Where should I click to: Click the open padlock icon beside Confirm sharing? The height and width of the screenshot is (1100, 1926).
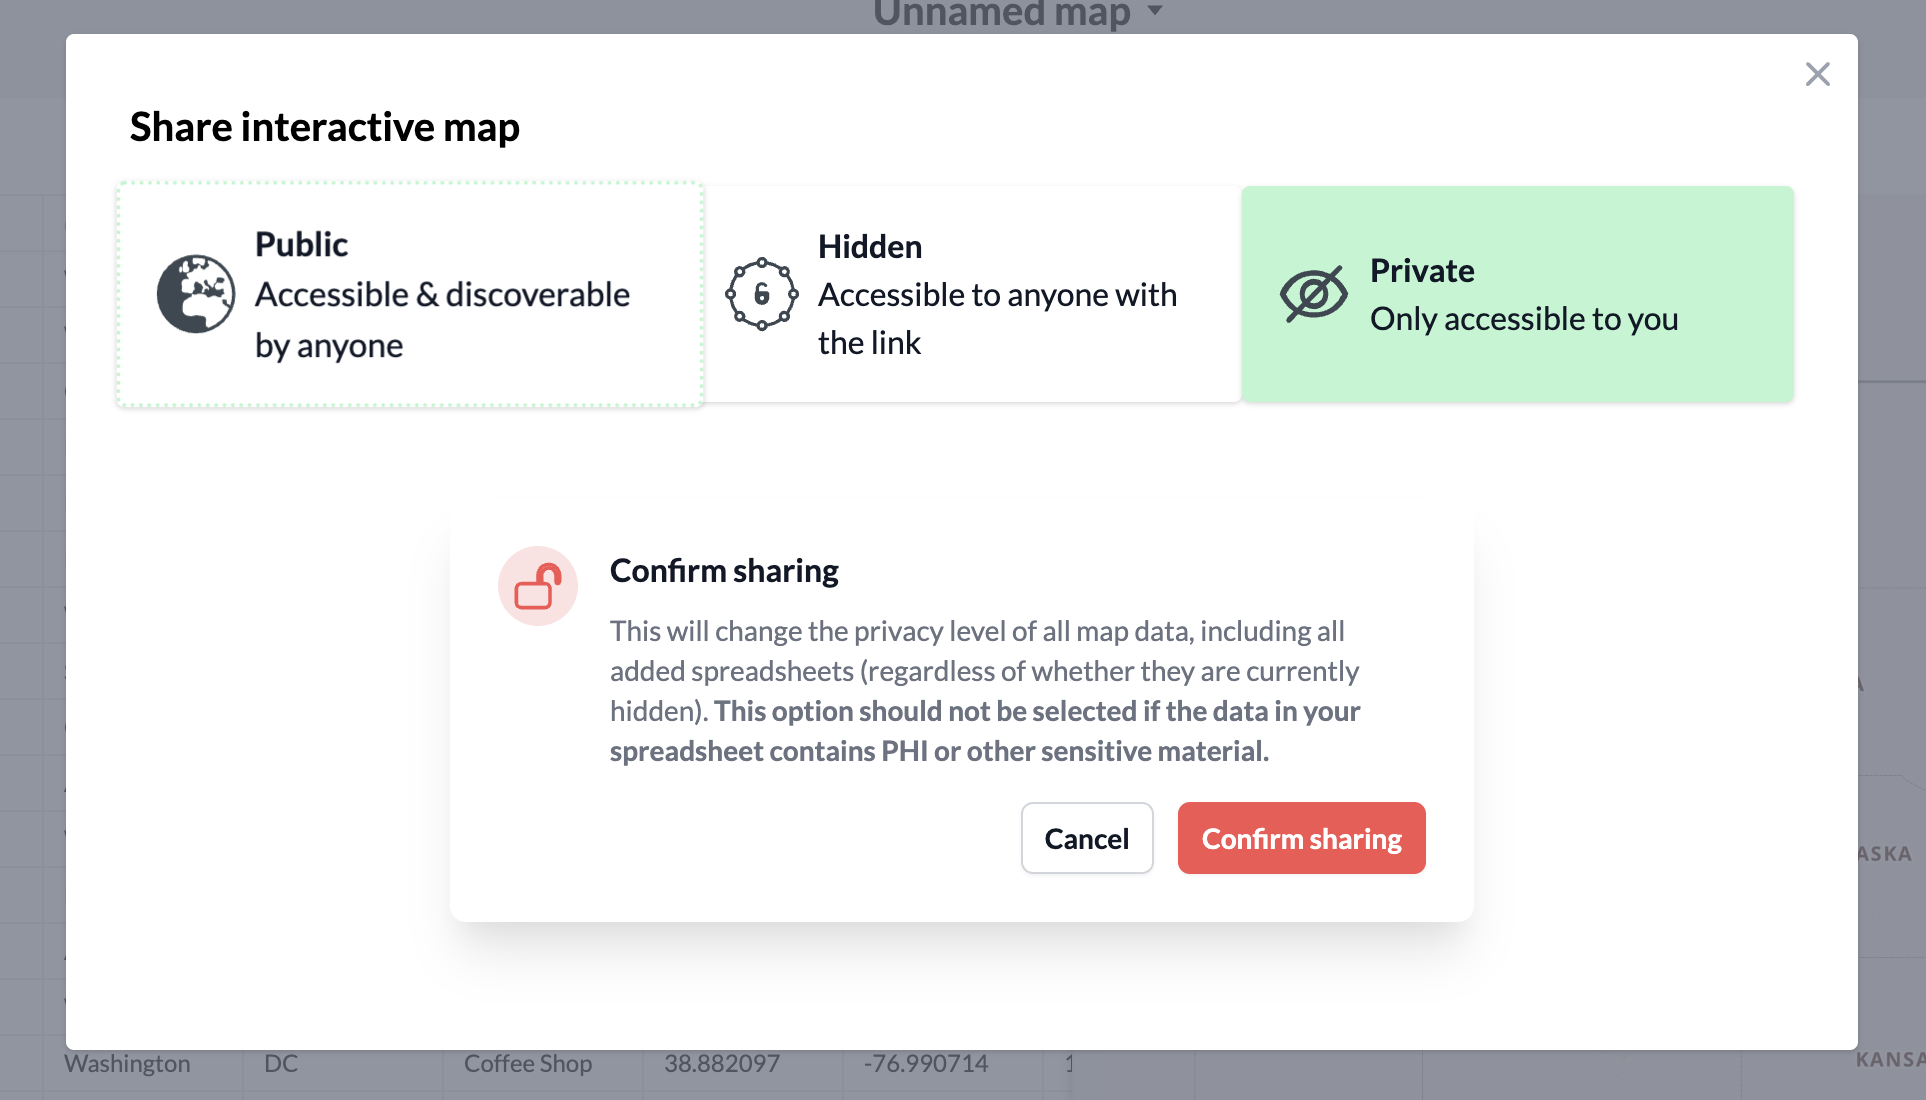(x=538, y=586)
